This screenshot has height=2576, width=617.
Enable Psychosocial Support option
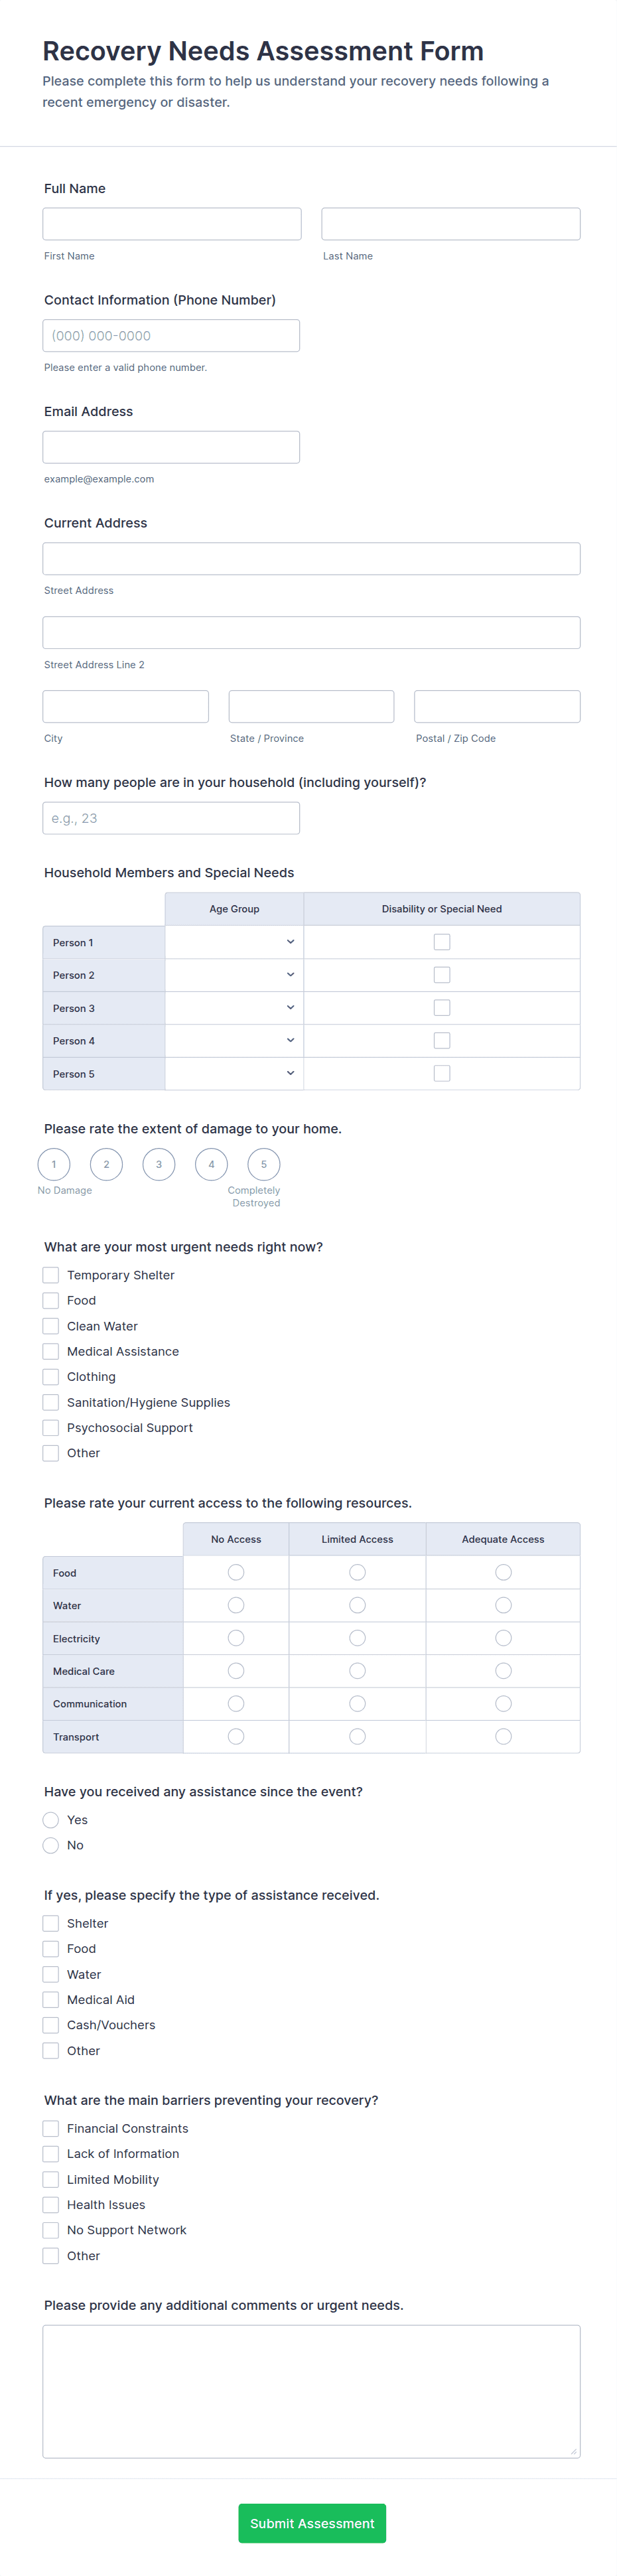(51, 1428)
